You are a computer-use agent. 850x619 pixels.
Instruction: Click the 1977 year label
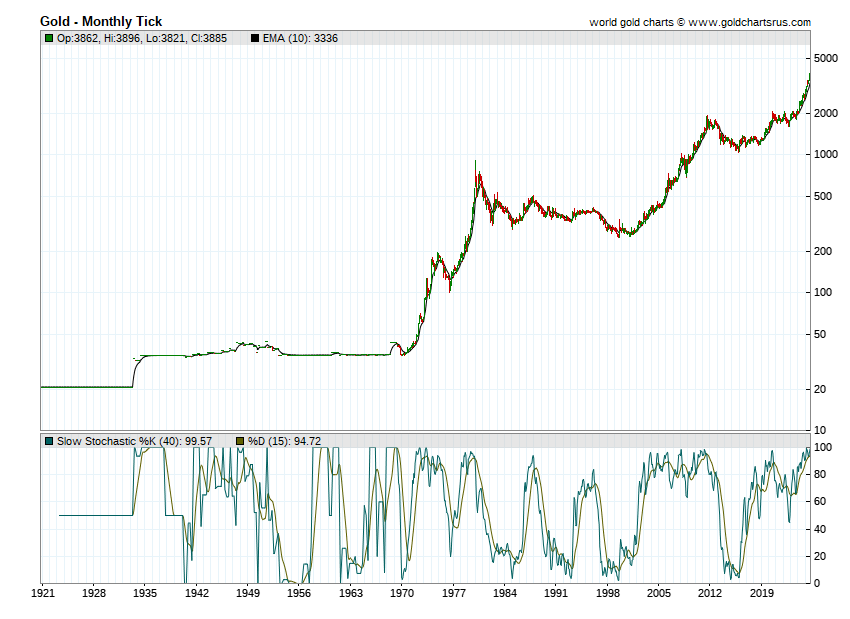click(453, 593)
